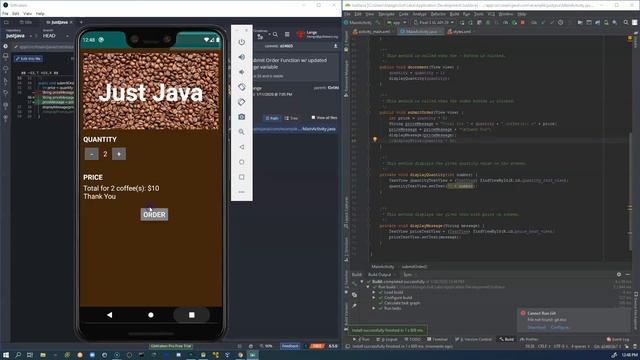Click the red Stop button in Android Studio toolbar

pos(522,22)
